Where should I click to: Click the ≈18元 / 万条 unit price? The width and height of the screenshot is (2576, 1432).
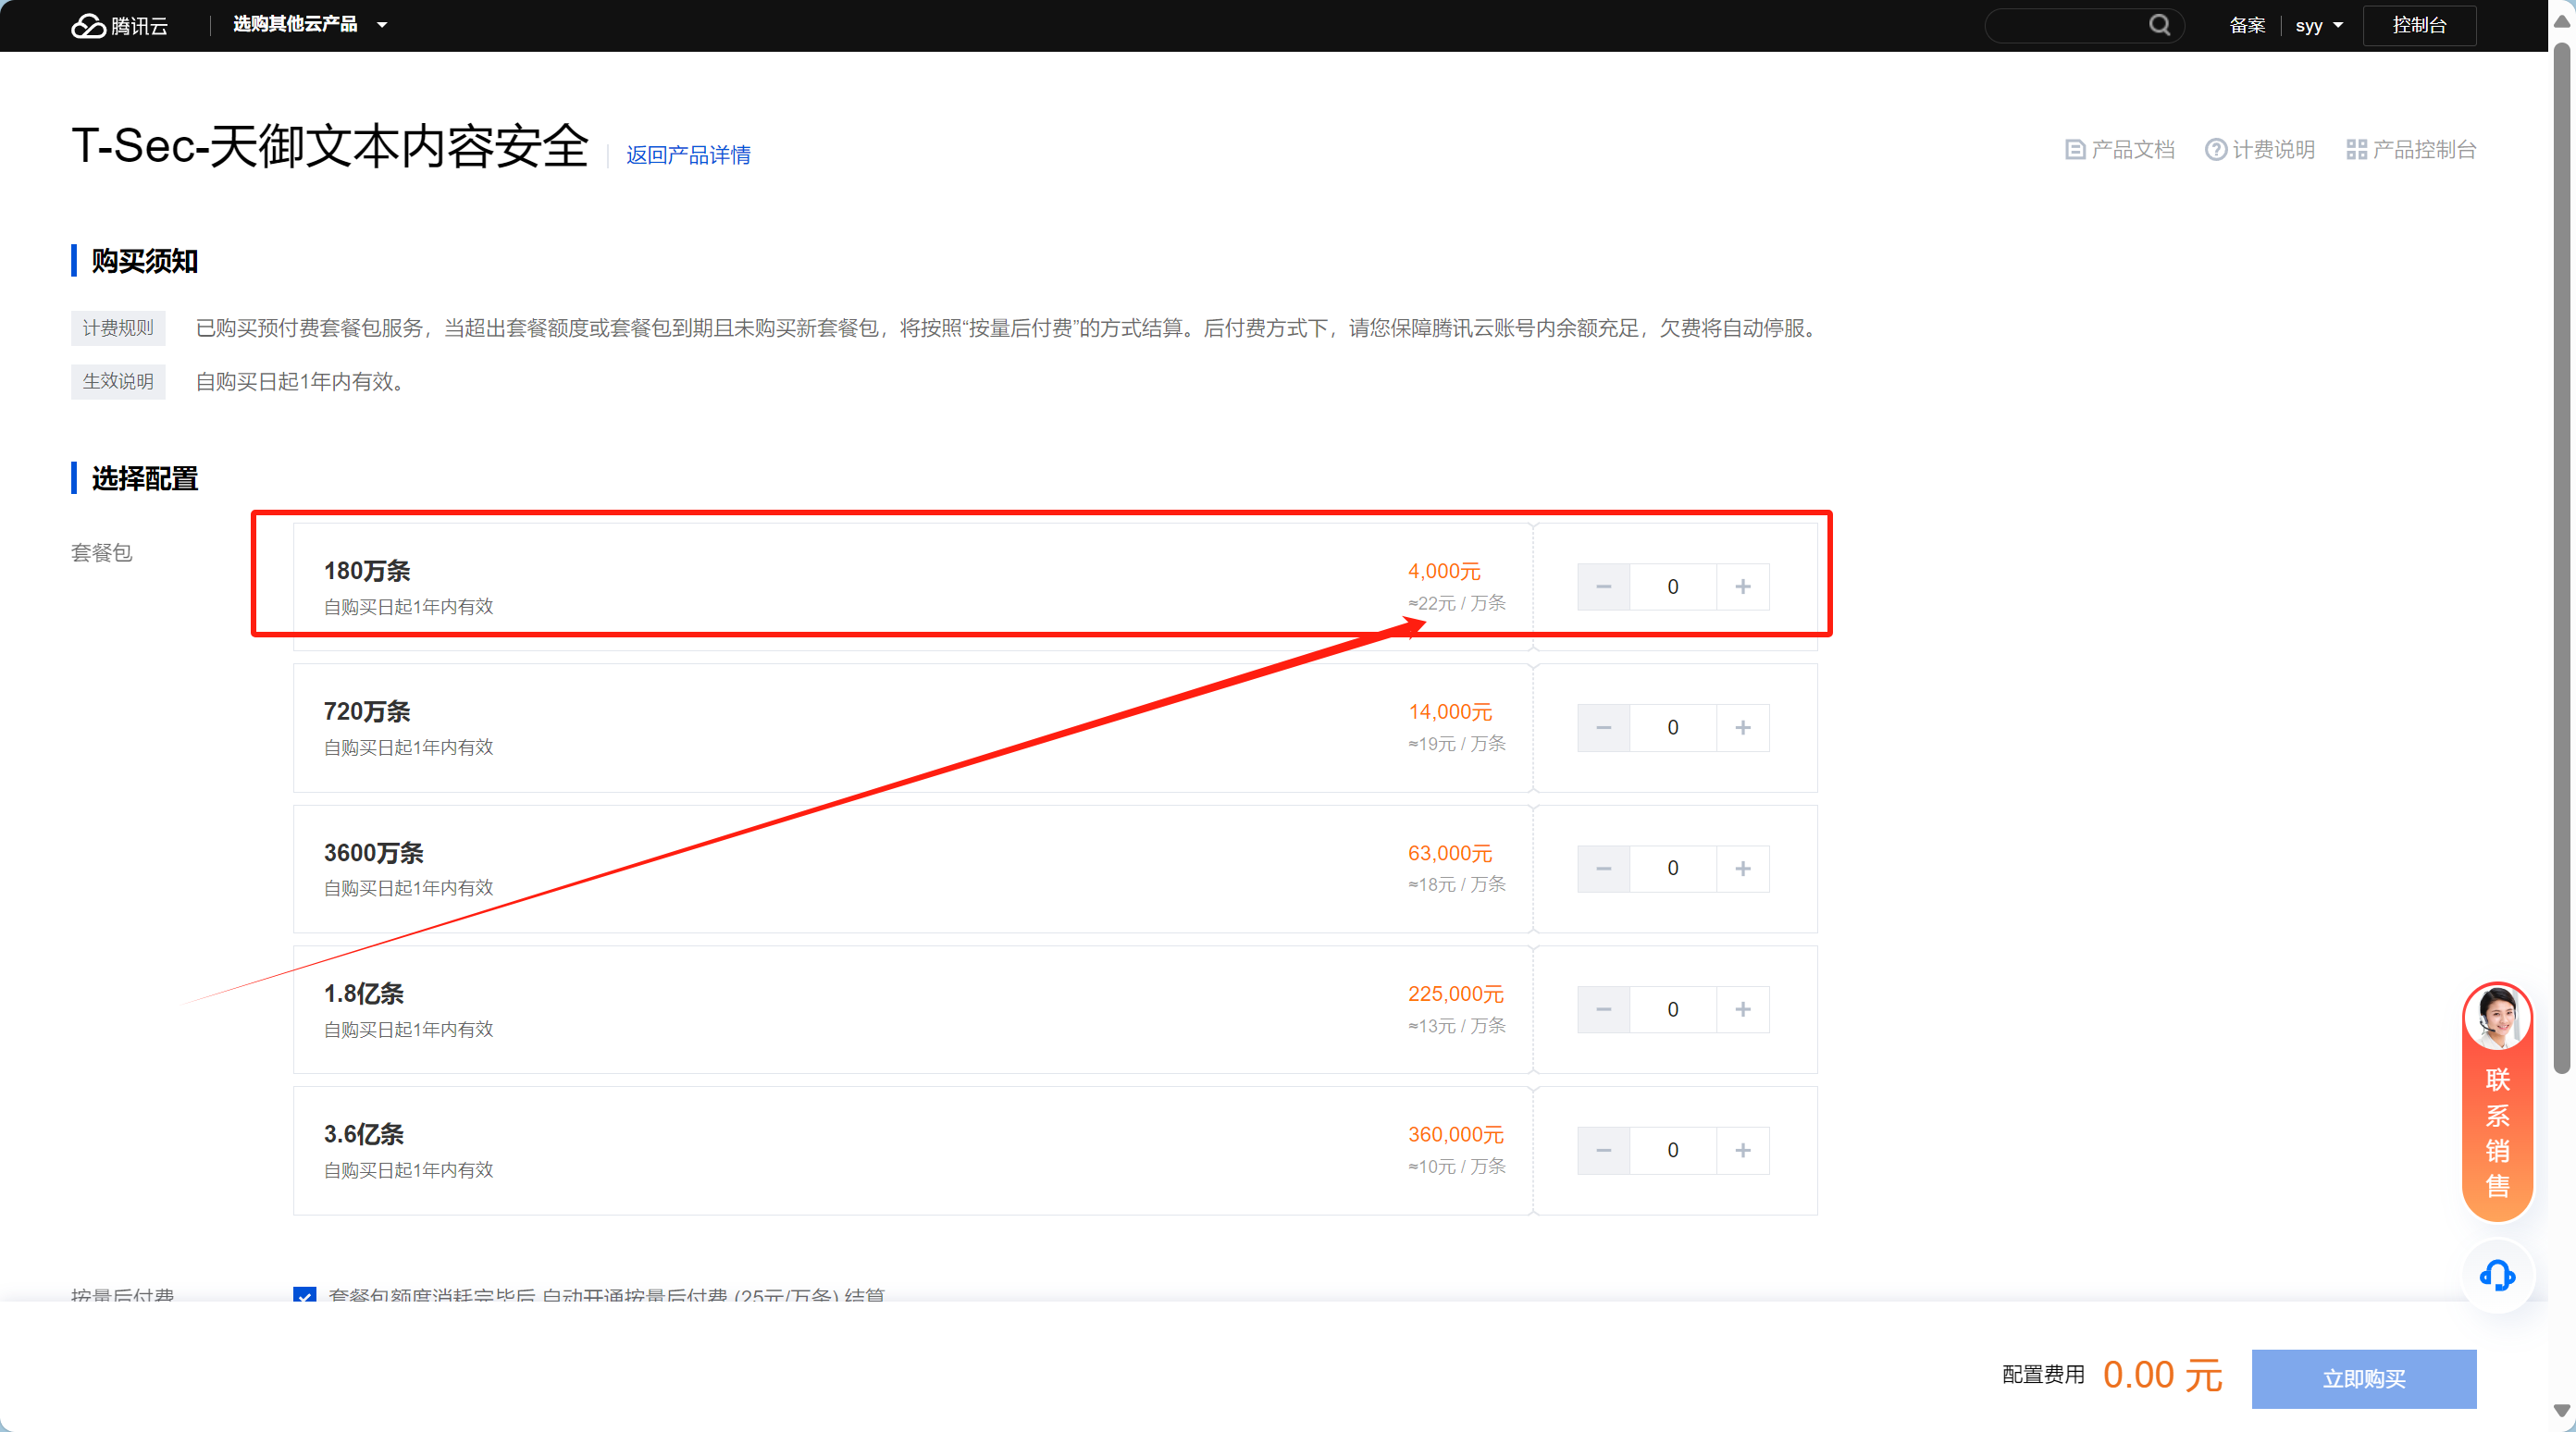point(1457,884)
